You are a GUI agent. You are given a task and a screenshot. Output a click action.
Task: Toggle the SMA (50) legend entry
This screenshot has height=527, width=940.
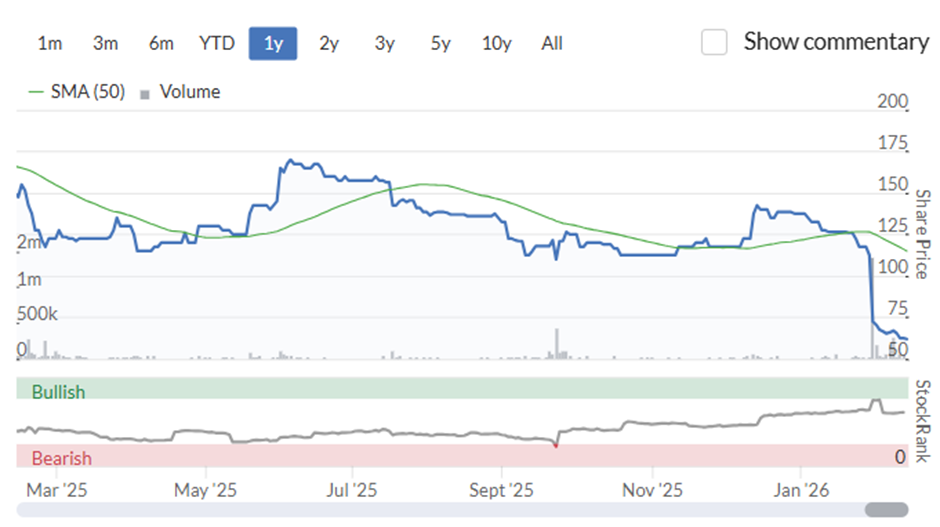coord(77,92)
